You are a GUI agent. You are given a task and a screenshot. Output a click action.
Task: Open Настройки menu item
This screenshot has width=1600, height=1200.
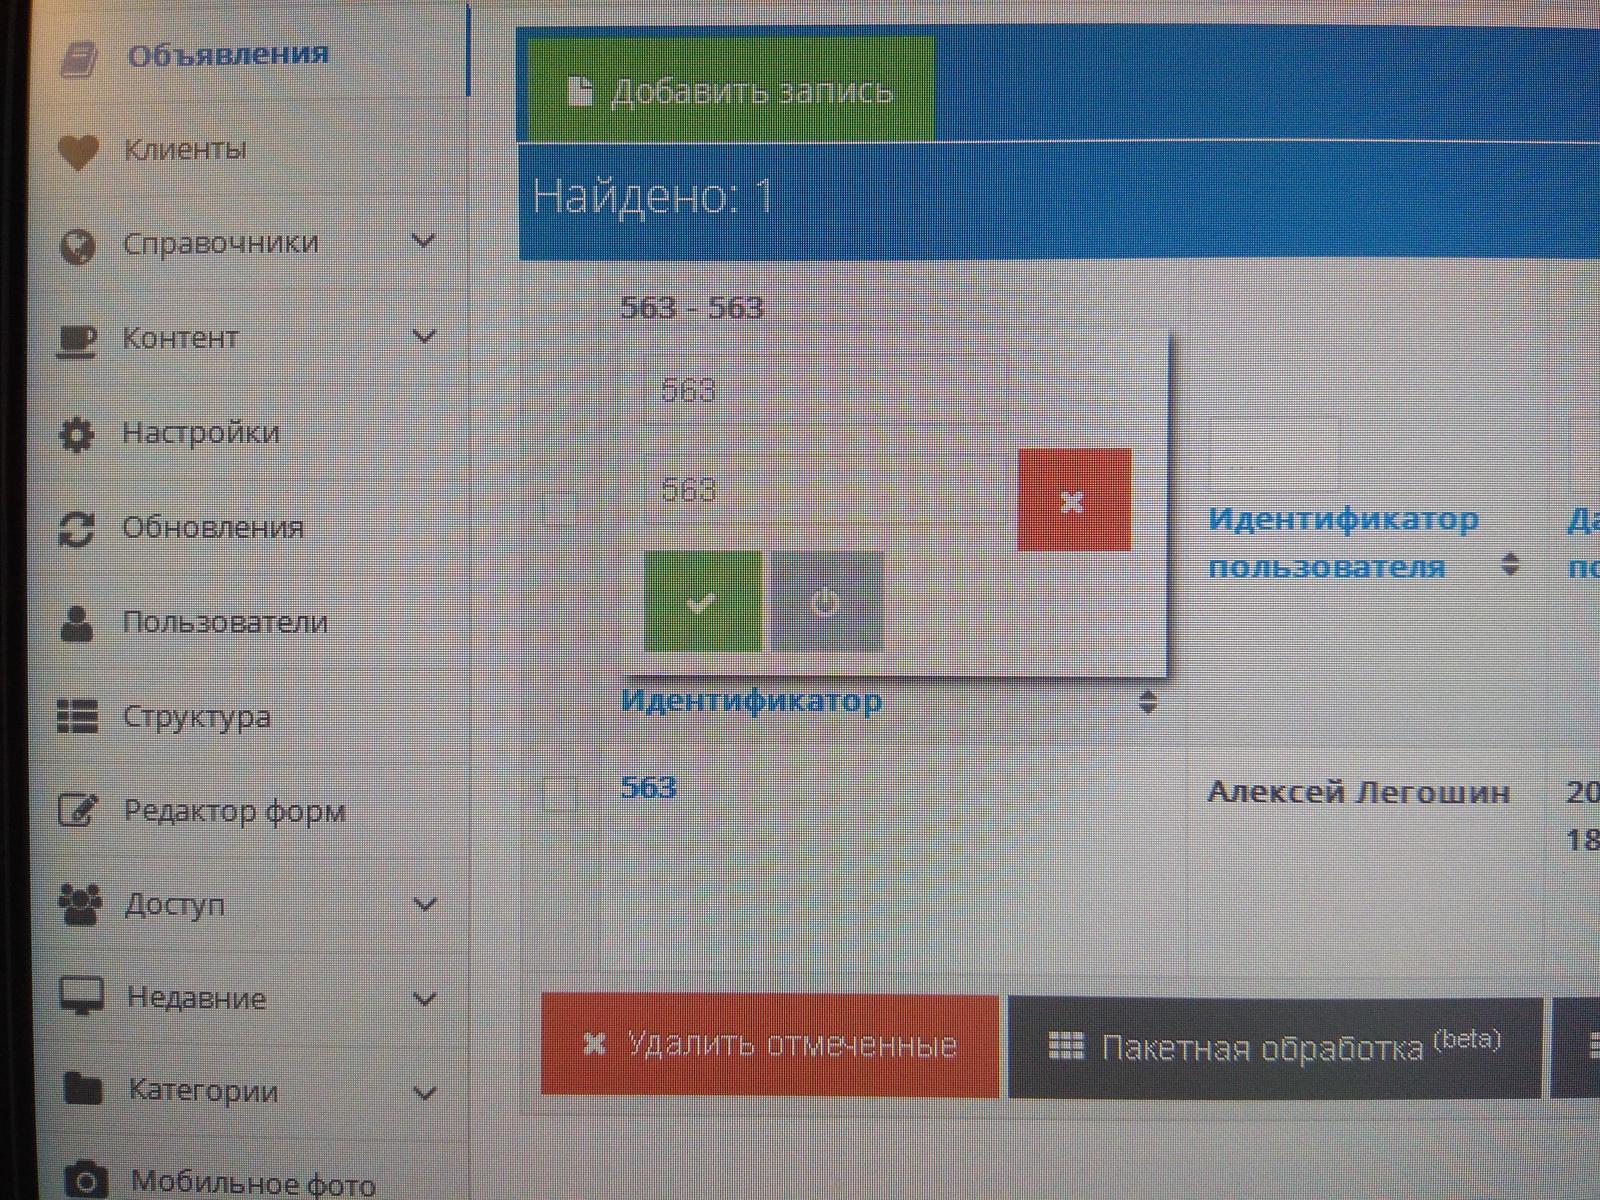(x=201, y=433)
